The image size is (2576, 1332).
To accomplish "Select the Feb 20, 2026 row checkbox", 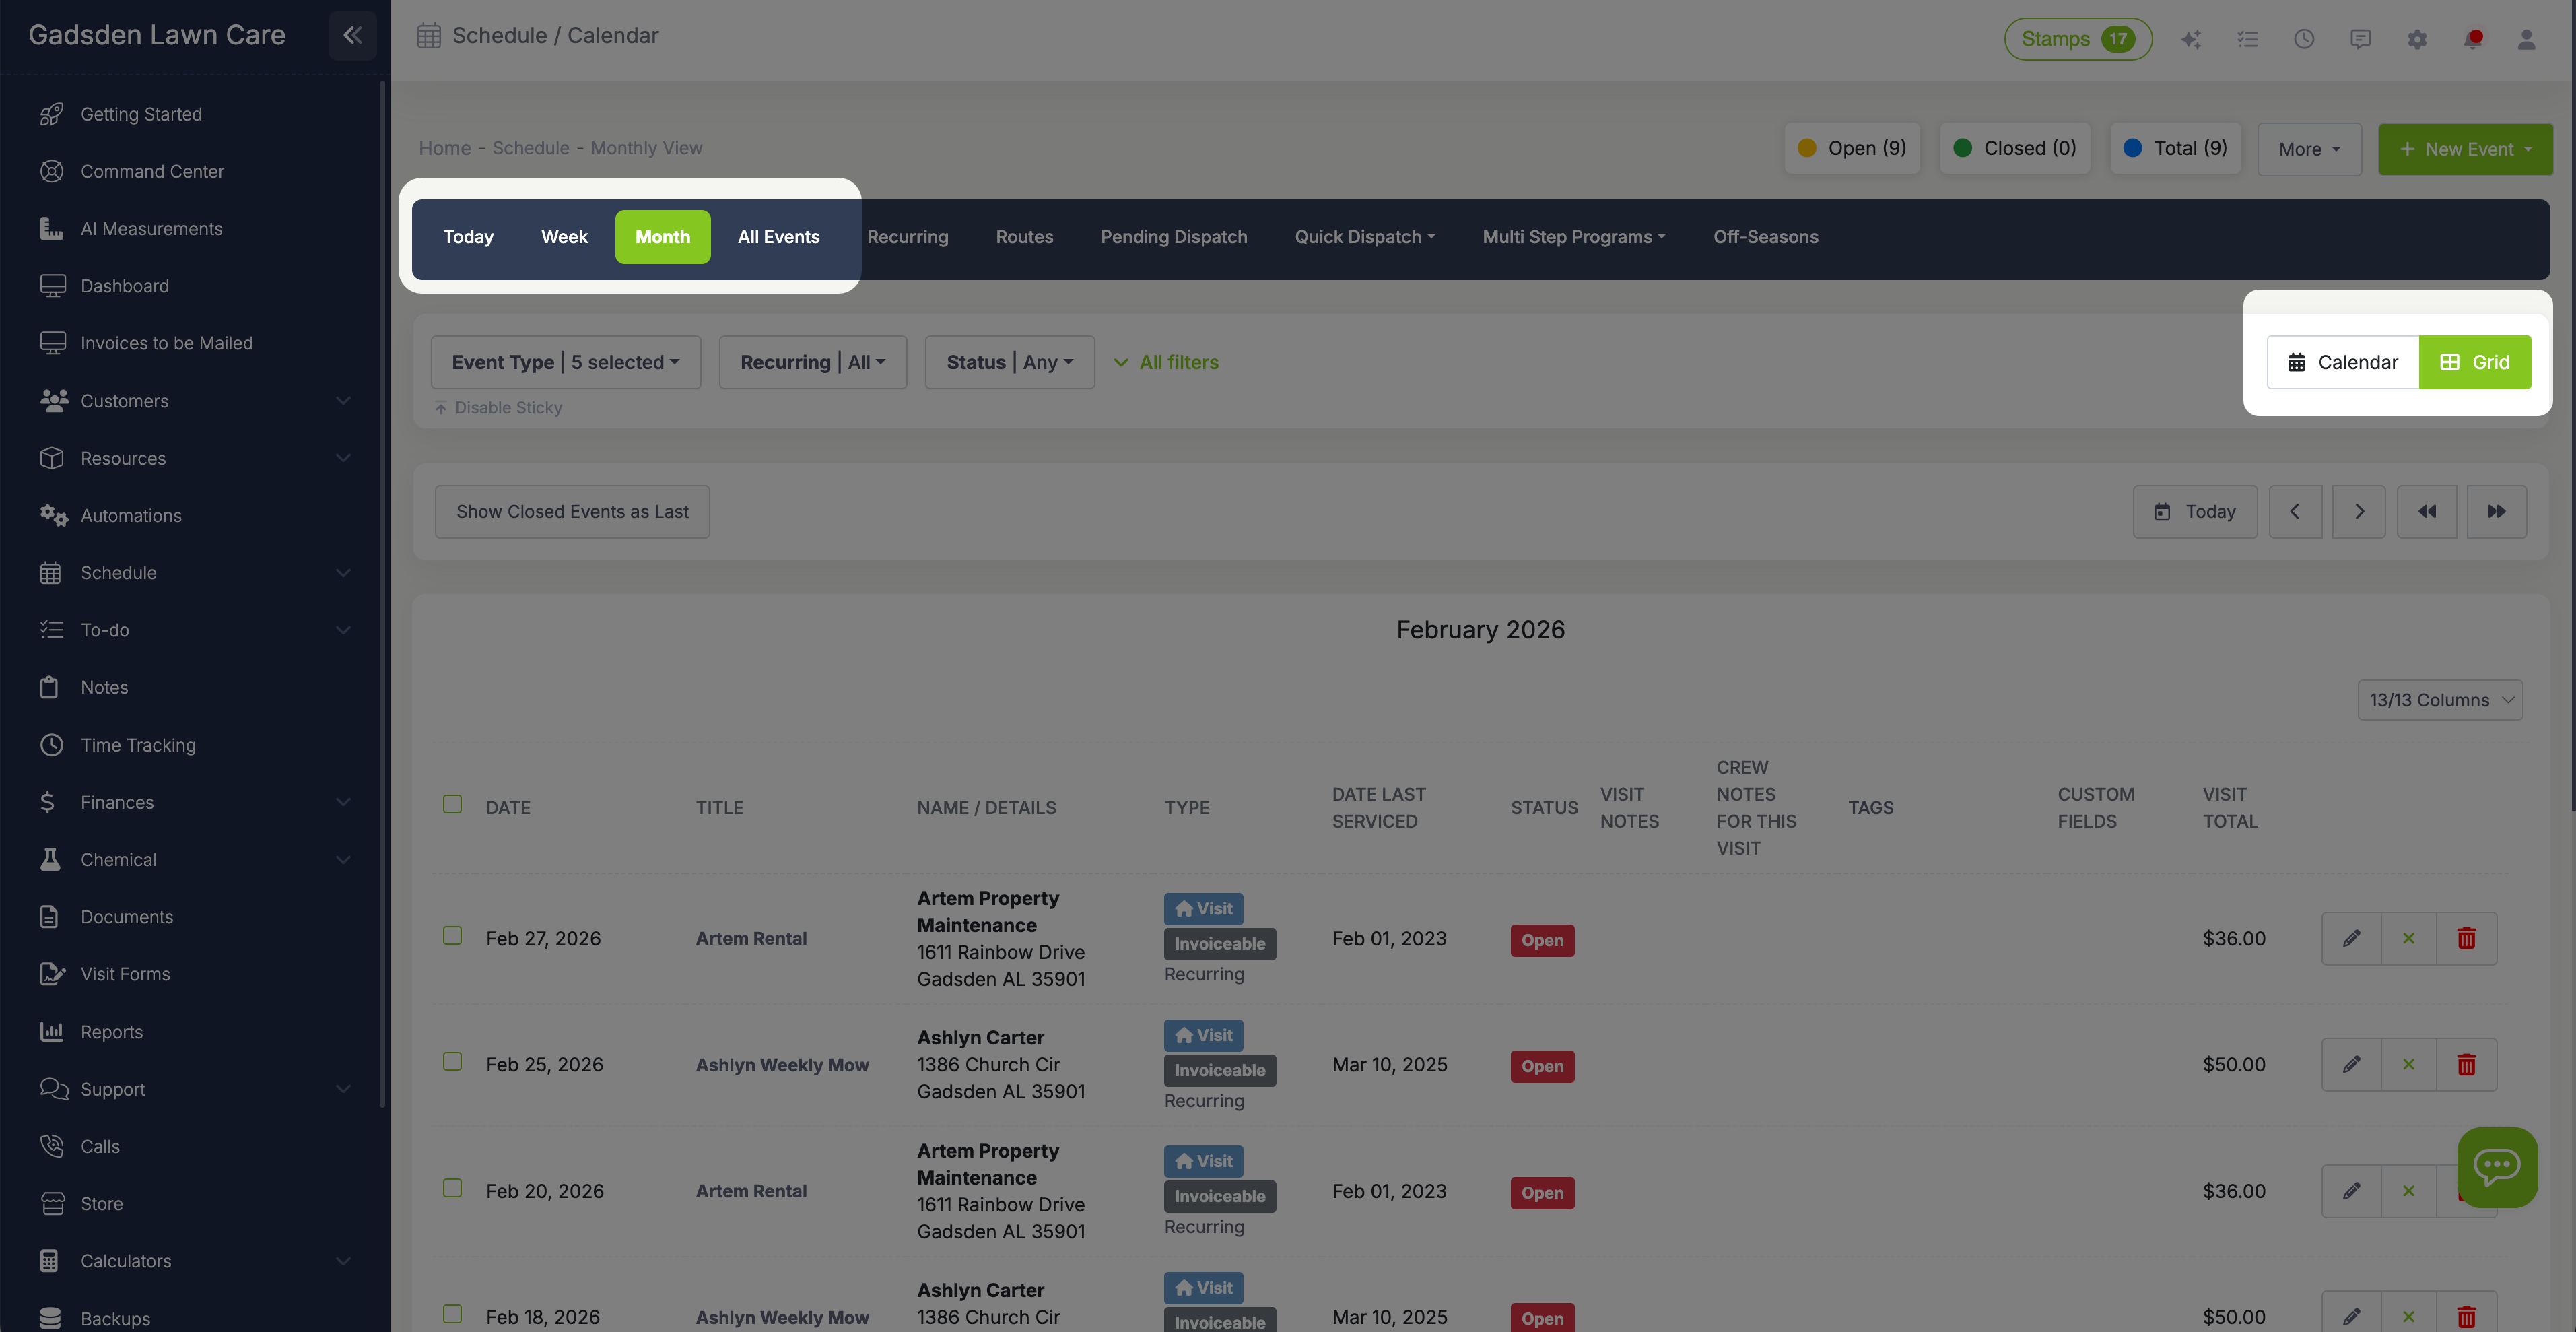I will point(452,1188).
